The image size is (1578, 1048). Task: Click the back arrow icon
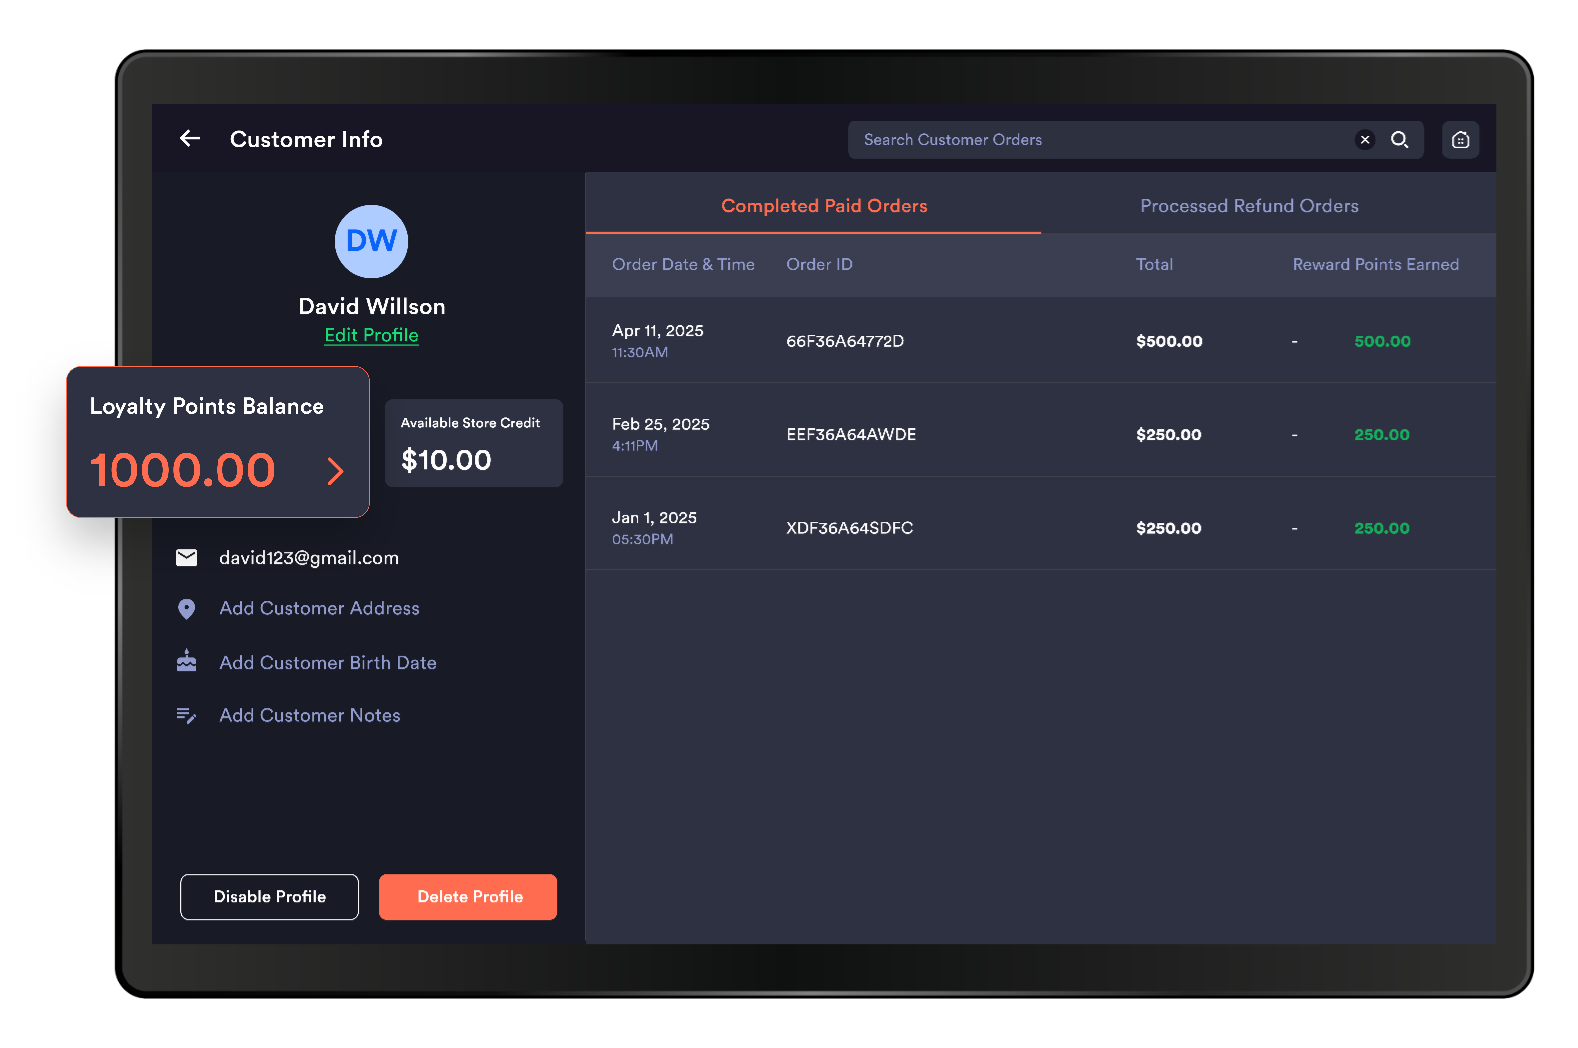coord(190,139)
